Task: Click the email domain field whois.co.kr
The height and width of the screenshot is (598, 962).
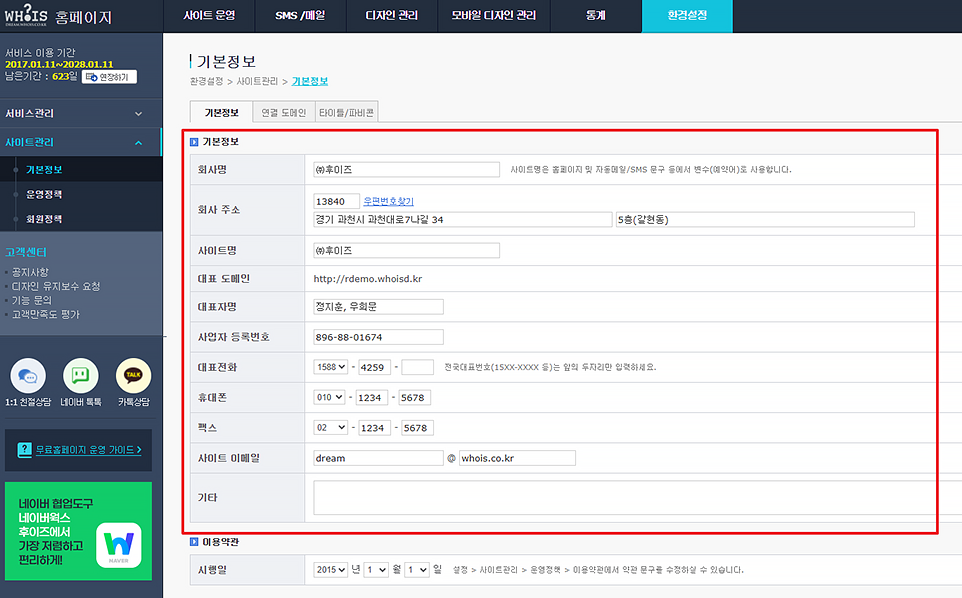Action: click(517, 458)
